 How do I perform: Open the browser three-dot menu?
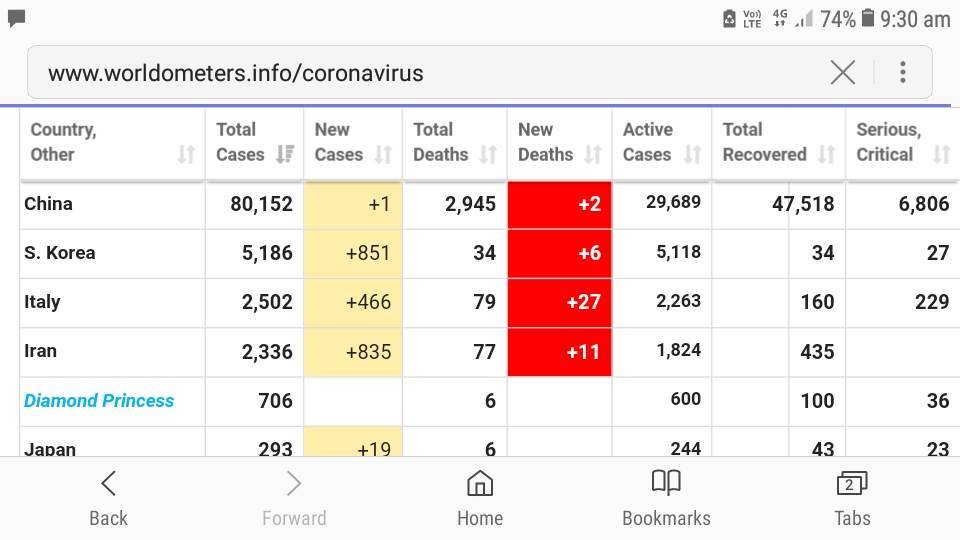pyautogui.click(x=902, y=72)
